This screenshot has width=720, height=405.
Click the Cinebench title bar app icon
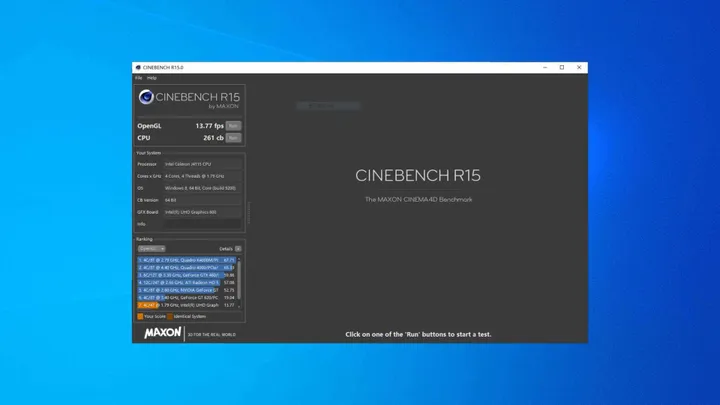[138, 68]
